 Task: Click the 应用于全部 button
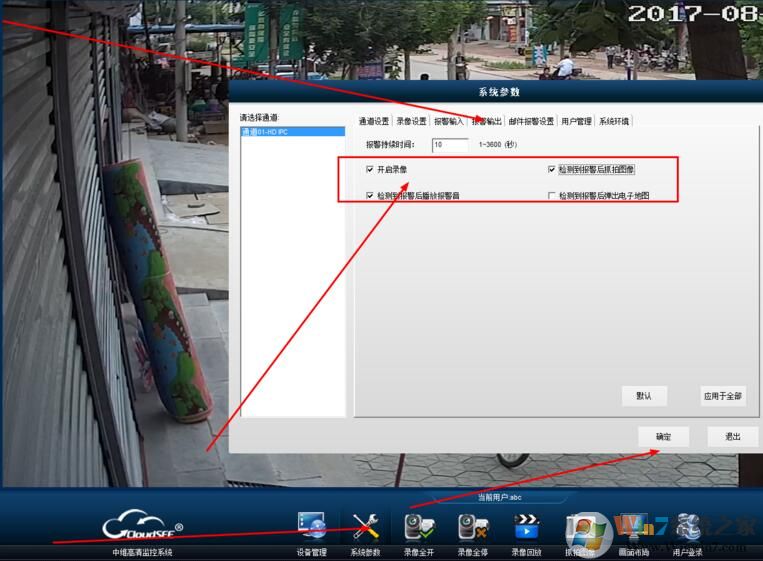click(x=722, y=396)
